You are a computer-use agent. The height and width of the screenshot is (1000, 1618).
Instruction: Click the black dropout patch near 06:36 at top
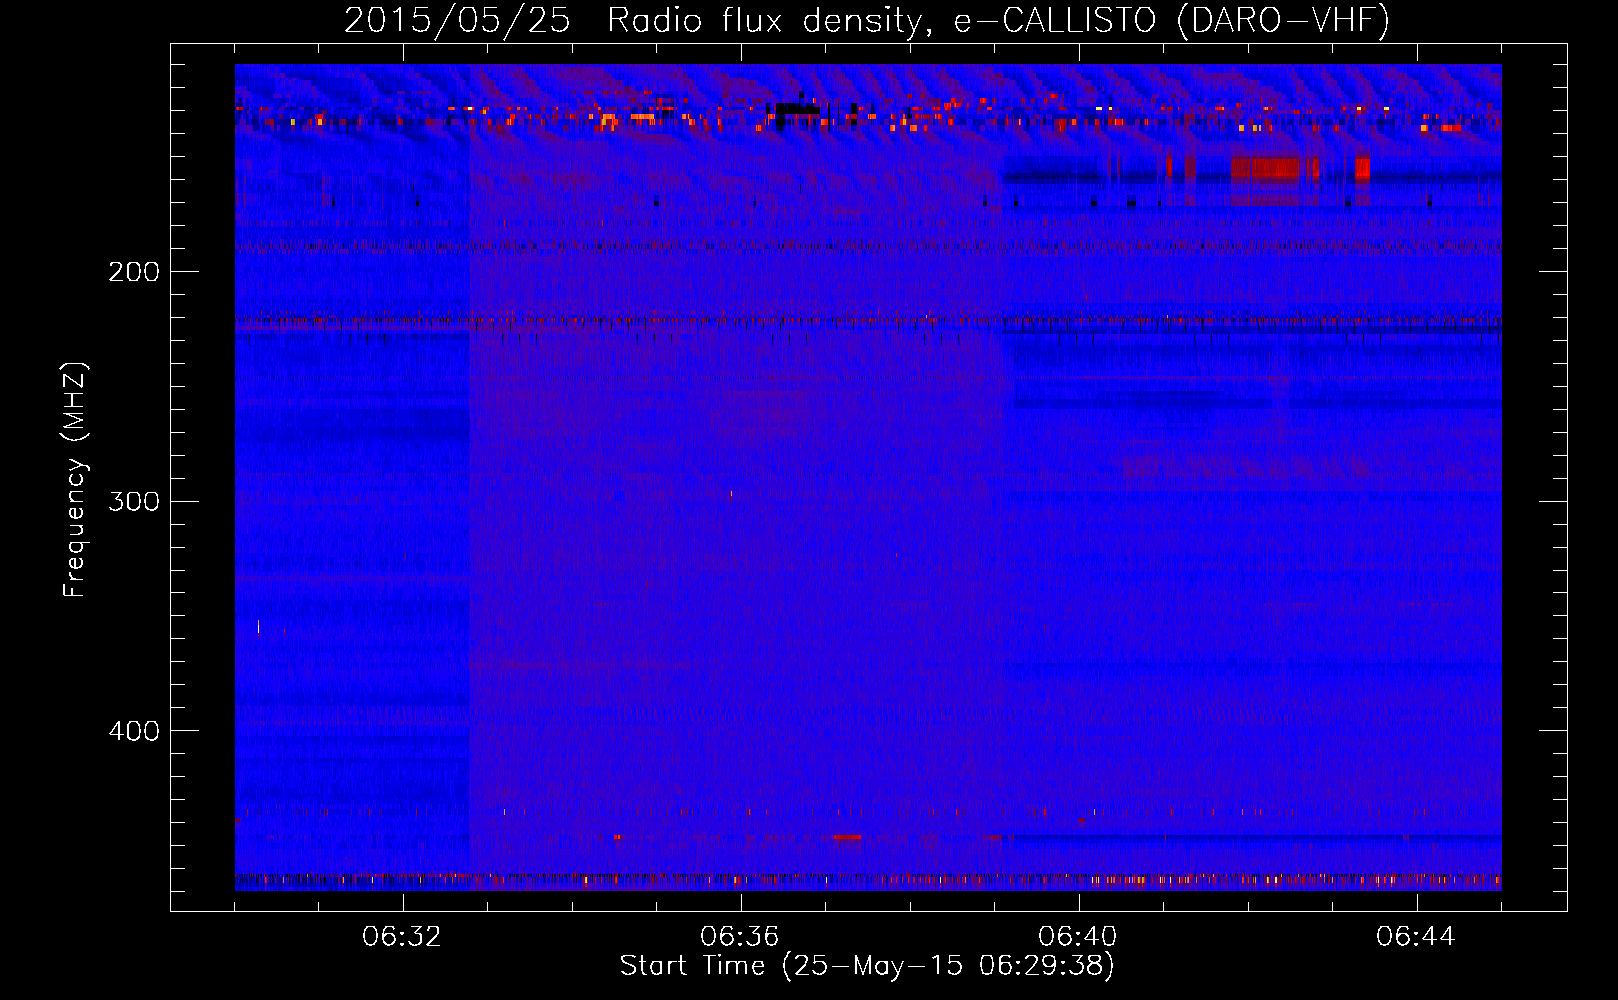(x=797, y=108)
